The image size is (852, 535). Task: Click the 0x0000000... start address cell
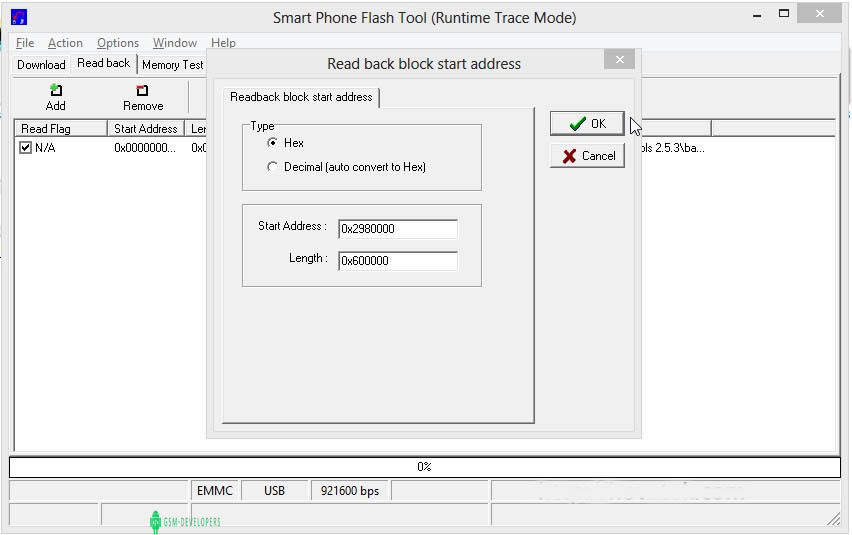pyautogui.click(x=145, y=148)
